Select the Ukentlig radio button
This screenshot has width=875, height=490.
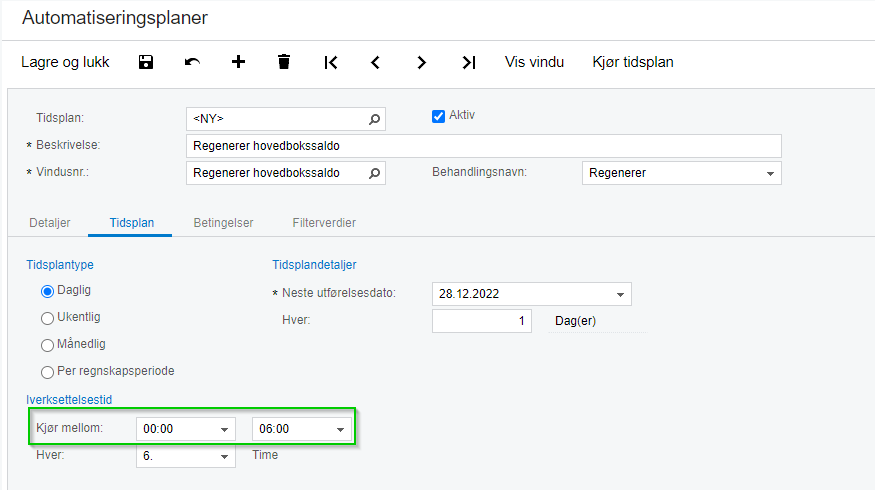pos(47,318)
